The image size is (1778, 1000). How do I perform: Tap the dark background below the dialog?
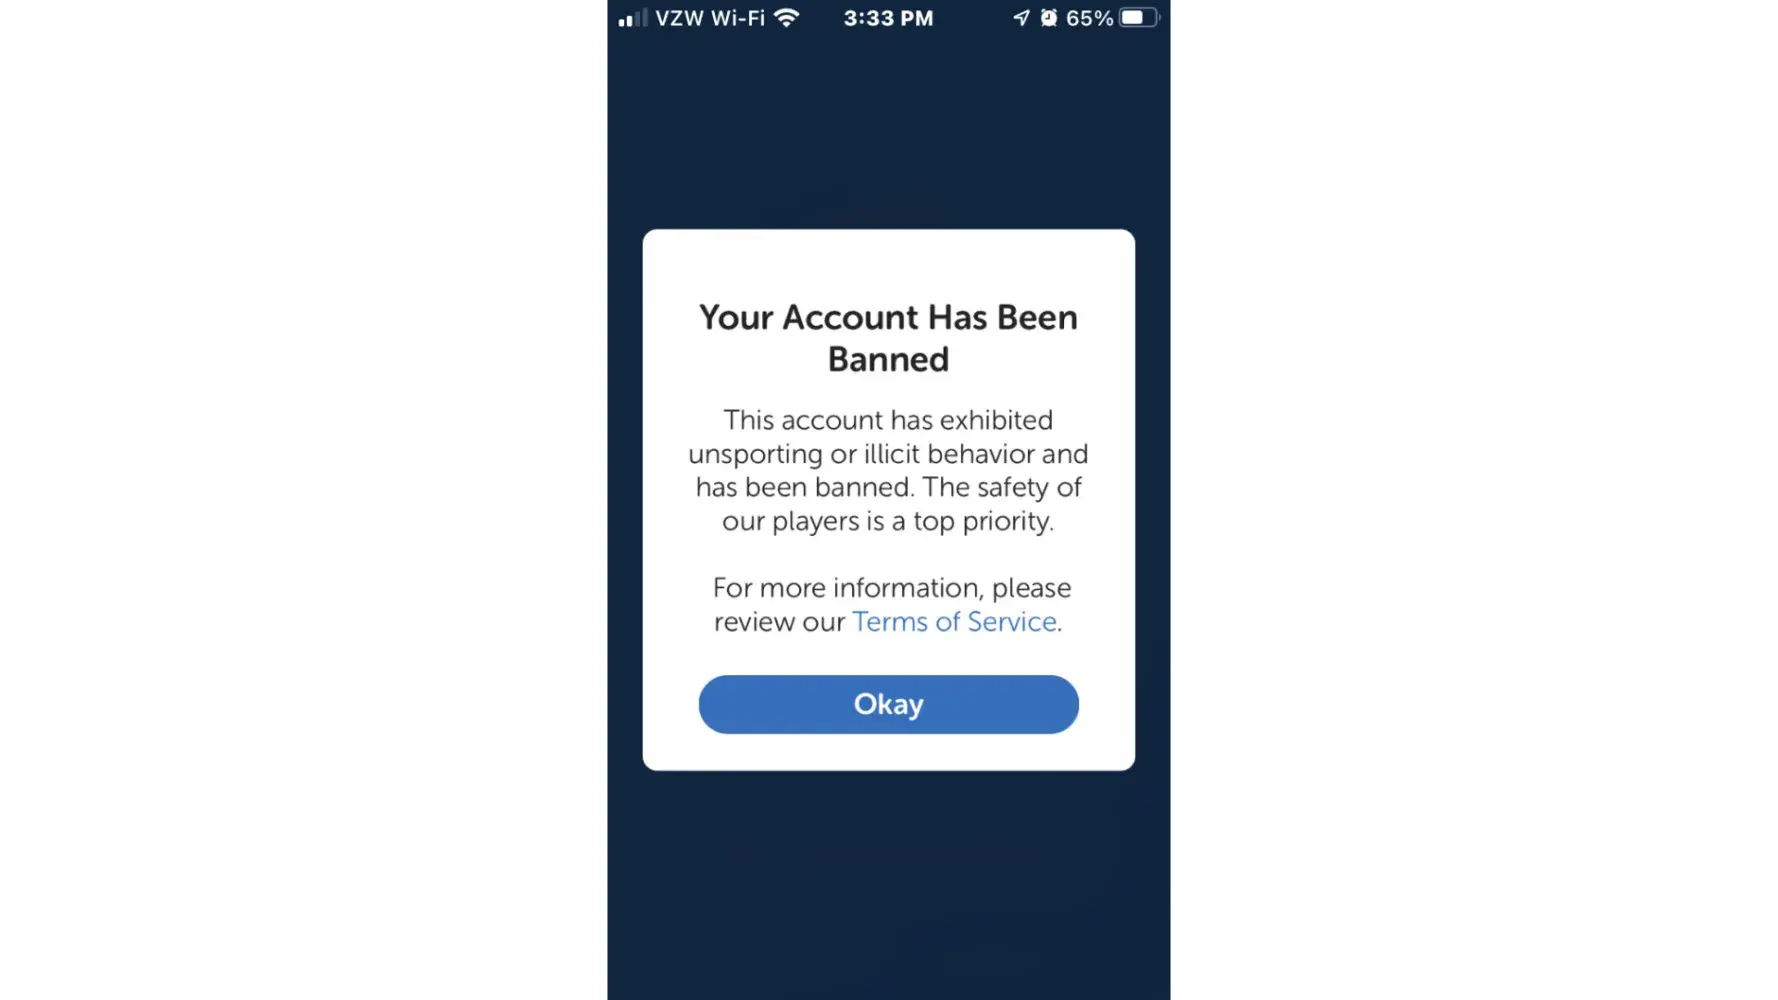888,885
